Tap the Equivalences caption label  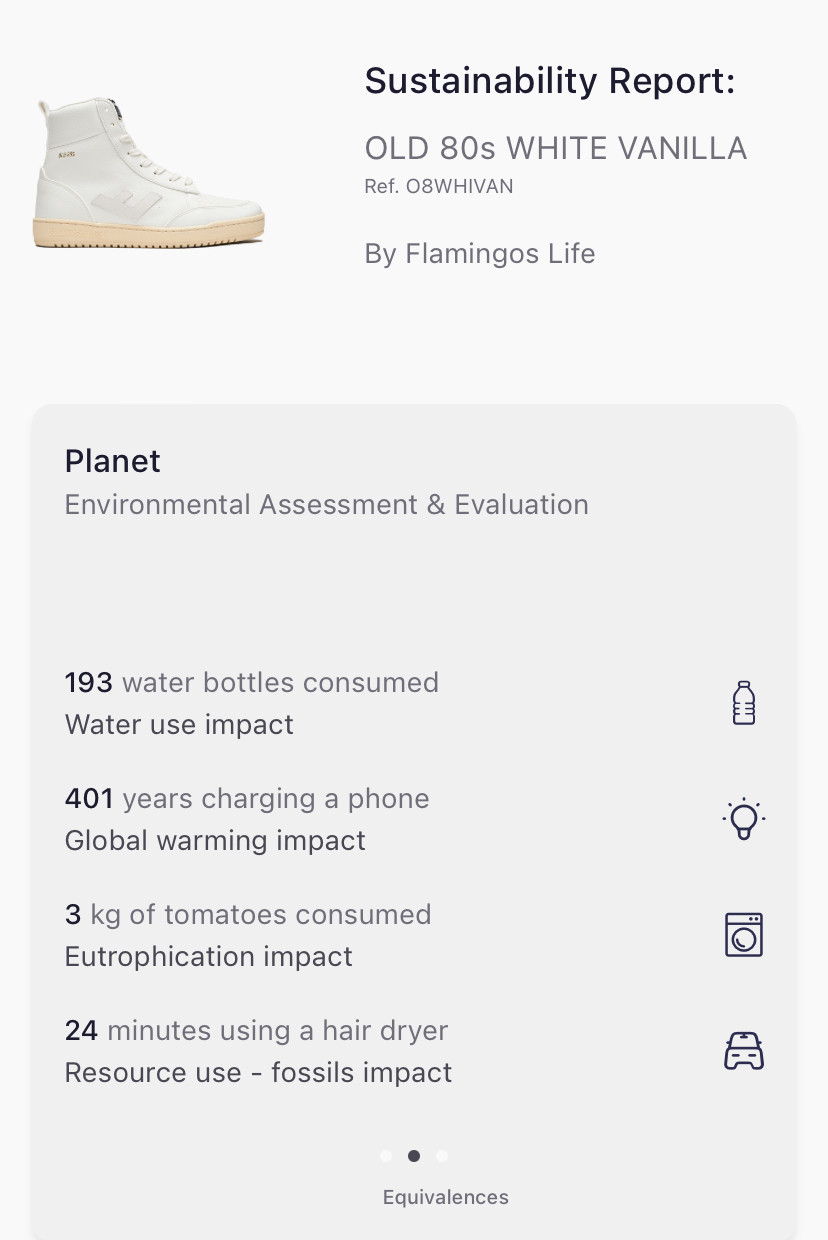(445, 1197)
